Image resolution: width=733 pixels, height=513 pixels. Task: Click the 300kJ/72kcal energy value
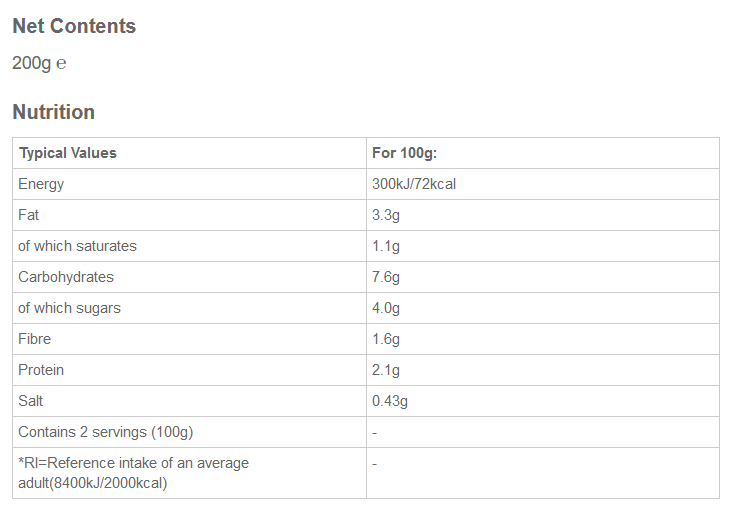(414, 184)
